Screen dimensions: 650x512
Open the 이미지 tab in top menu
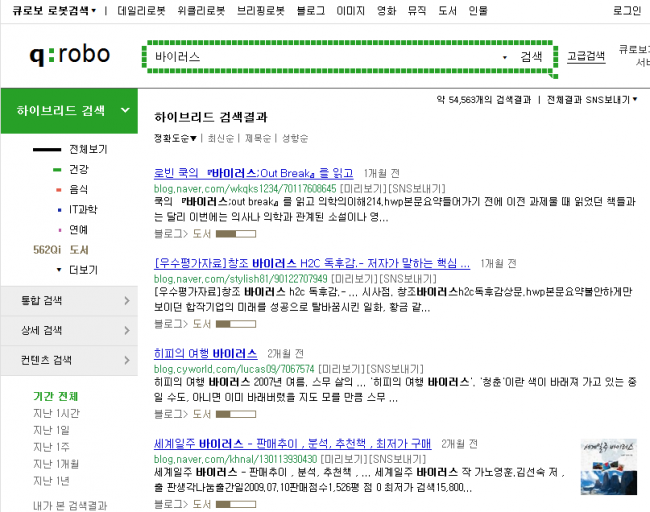click(350, 10)
